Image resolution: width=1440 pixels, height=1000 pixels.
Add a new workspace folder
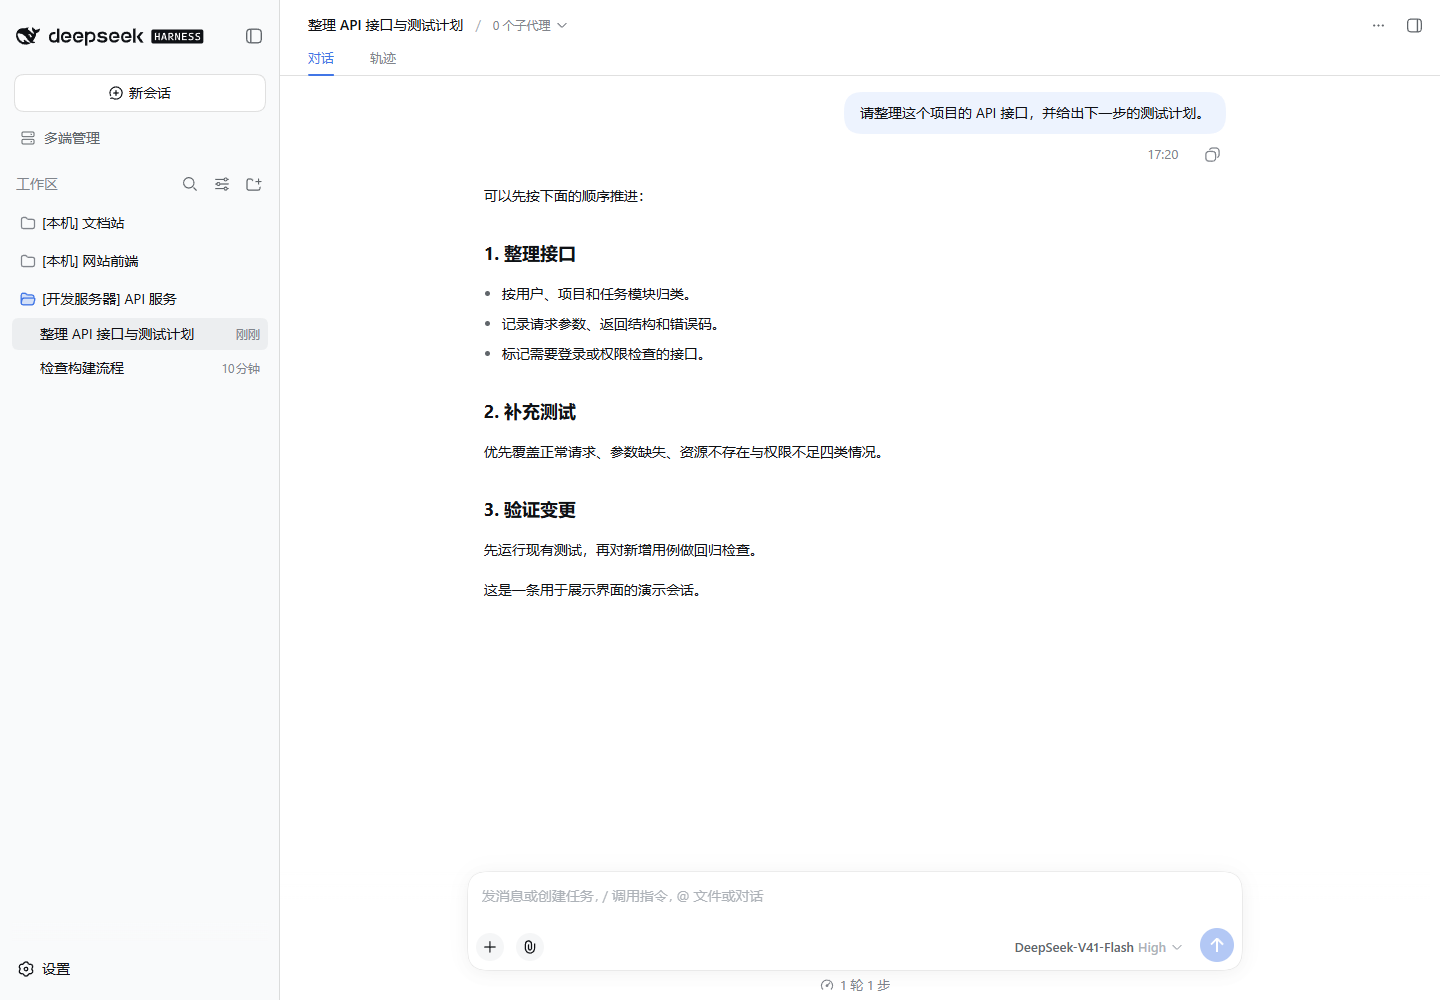(254, 184)
